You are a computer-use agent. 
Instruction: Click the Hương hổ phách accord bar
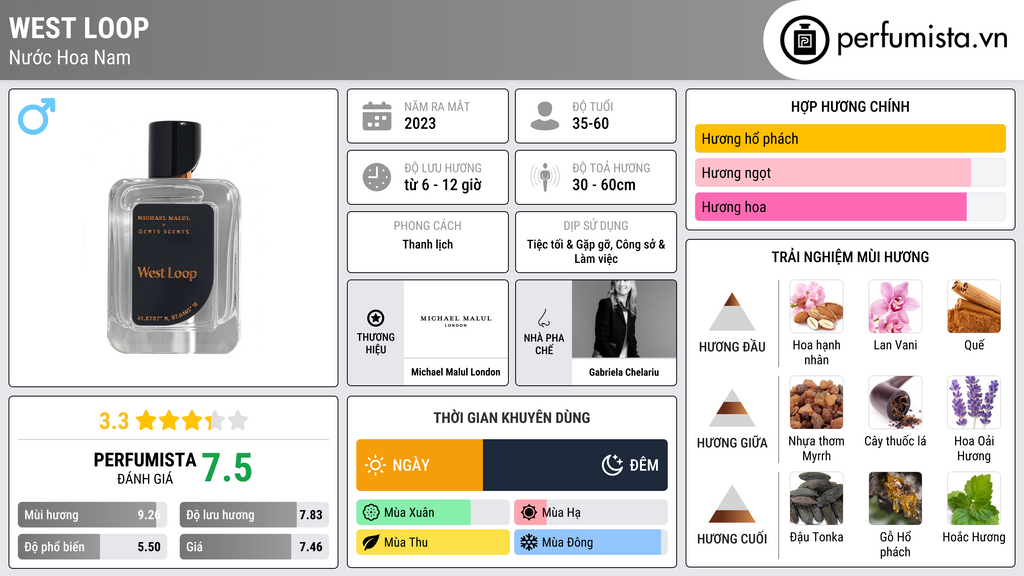(x=850, y=138)
